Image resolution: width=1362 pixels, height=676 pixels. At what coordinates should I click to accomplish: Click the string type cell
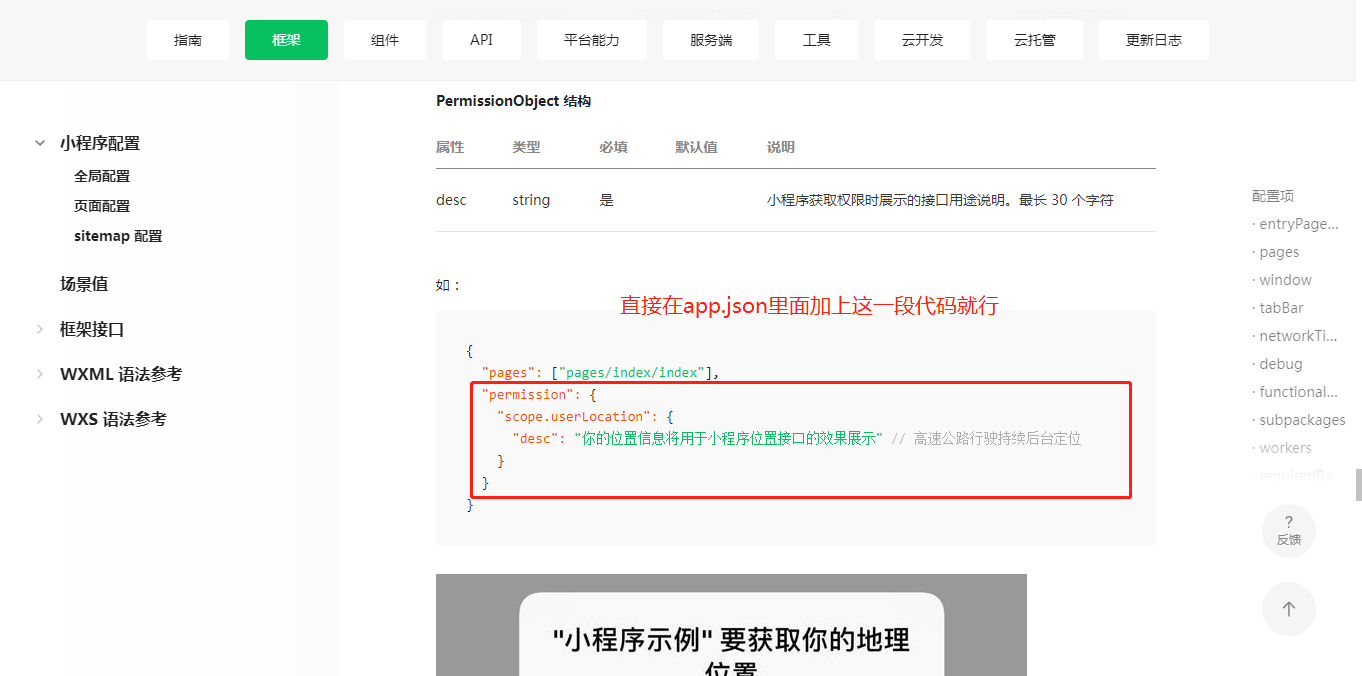pos(531,200)
